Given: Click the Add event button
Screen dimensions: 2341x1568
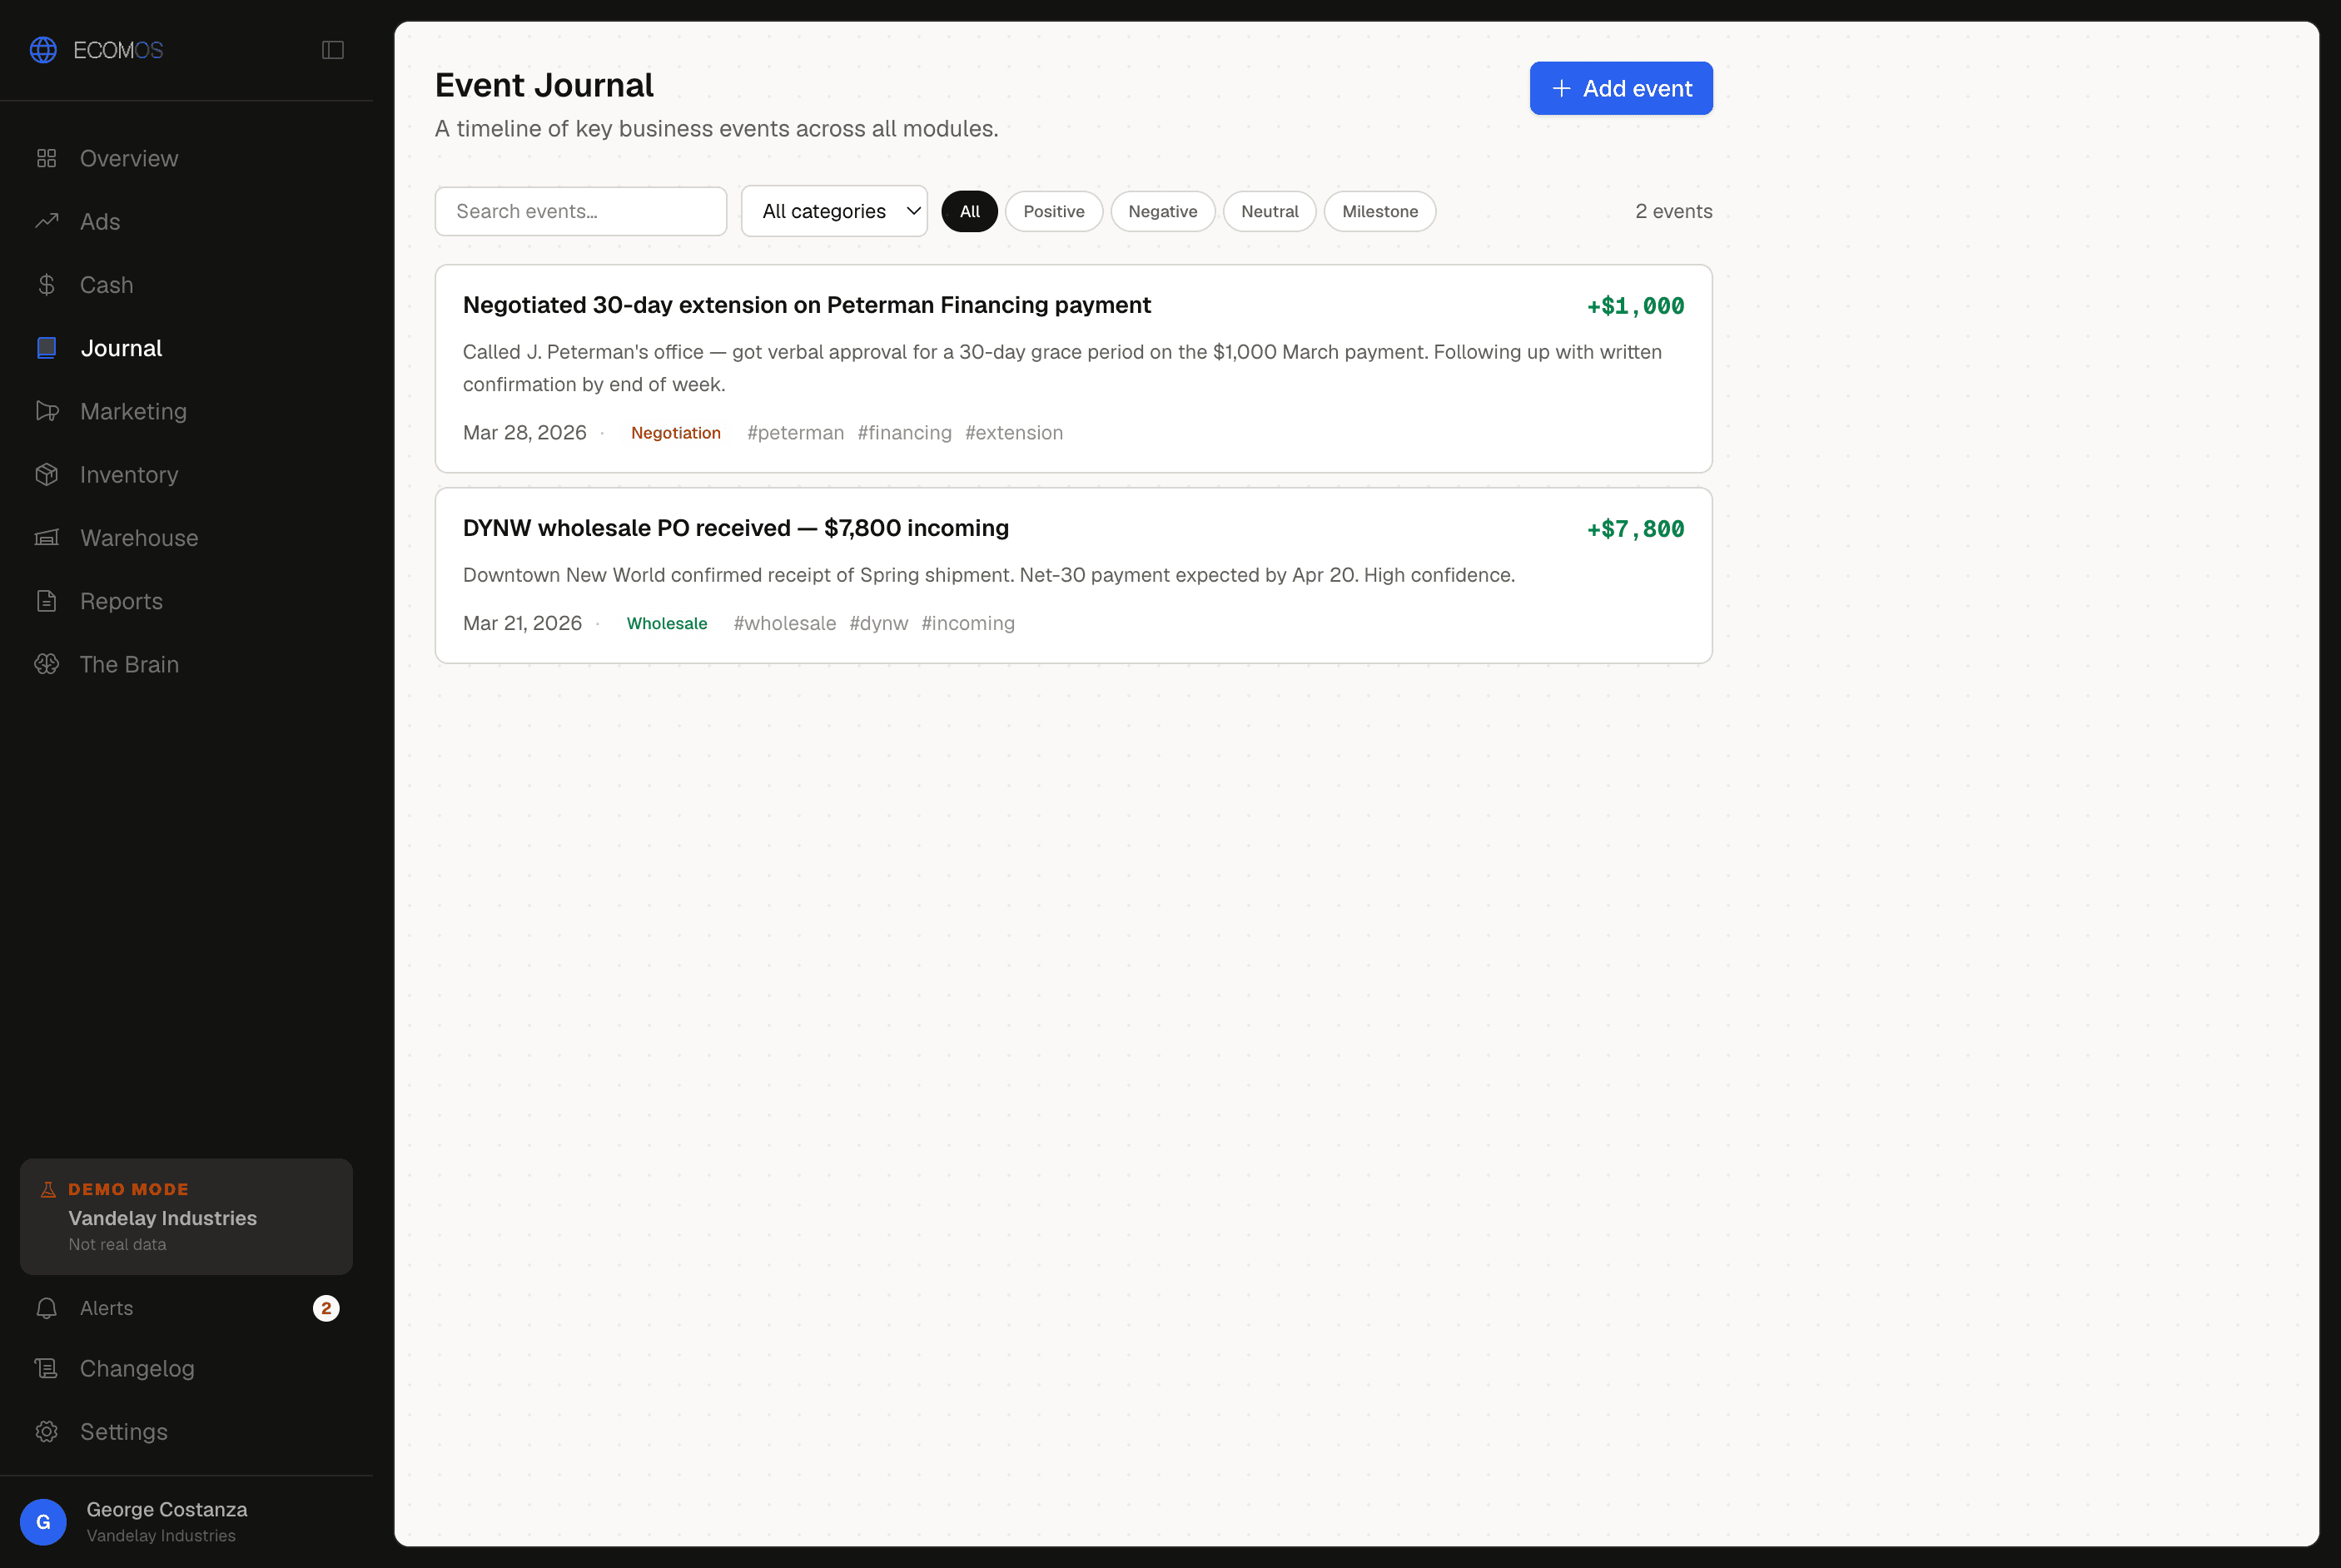Looking at the screenshot, I should [1621, 88].
